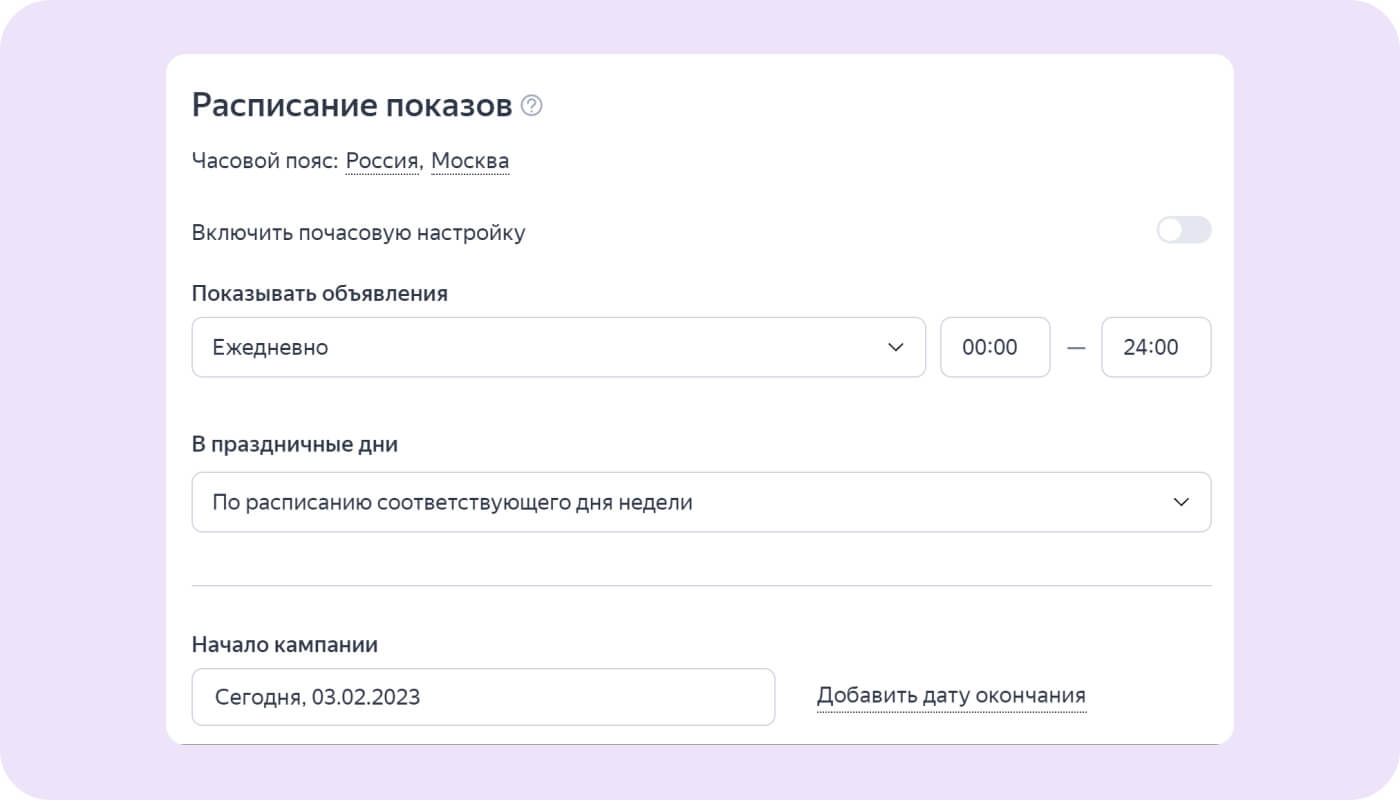The width and height of the screenshot is (1400, 800).
Task: Click the Добавить дату окончания link
Action: [x=951, y=695]
